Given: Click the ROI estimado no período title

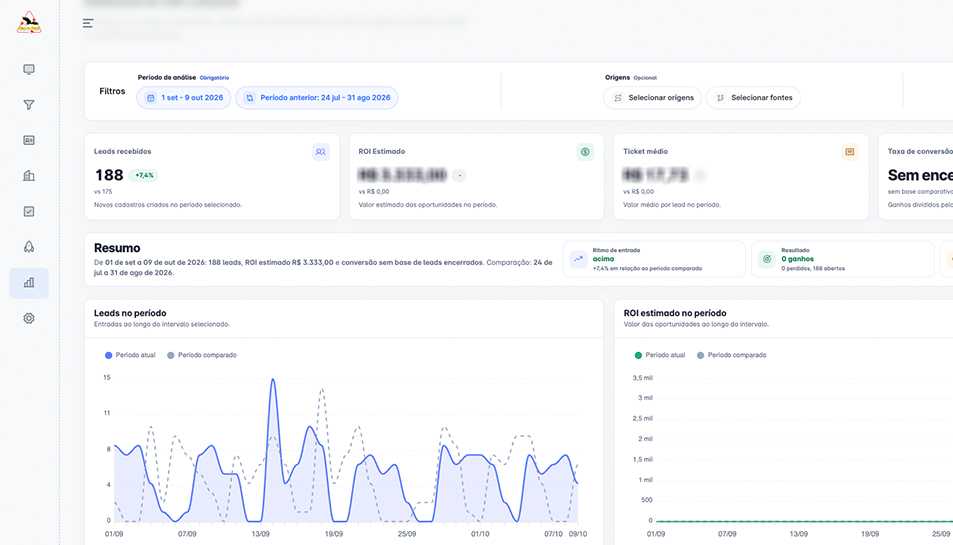Looking at the screenshot, I should coord(675,313).
